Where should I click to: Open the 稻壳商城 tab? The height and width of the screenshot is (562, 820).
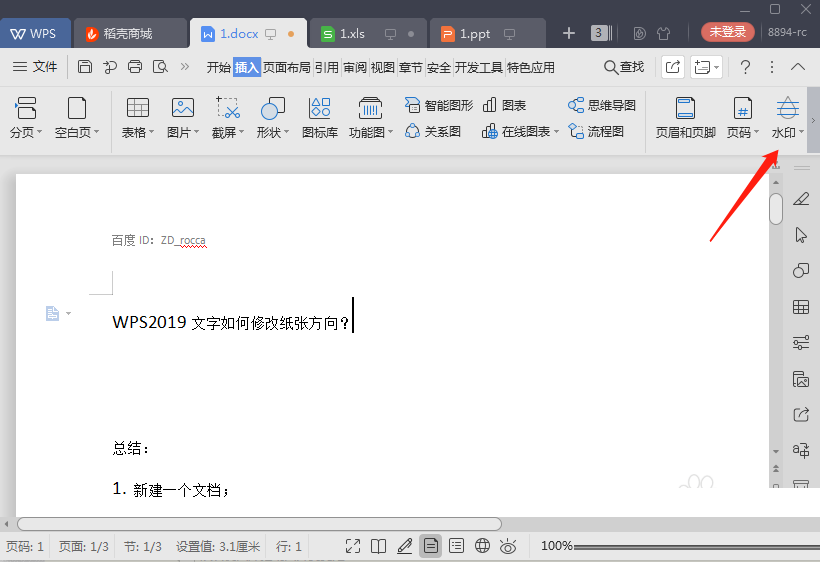point(130,34)
